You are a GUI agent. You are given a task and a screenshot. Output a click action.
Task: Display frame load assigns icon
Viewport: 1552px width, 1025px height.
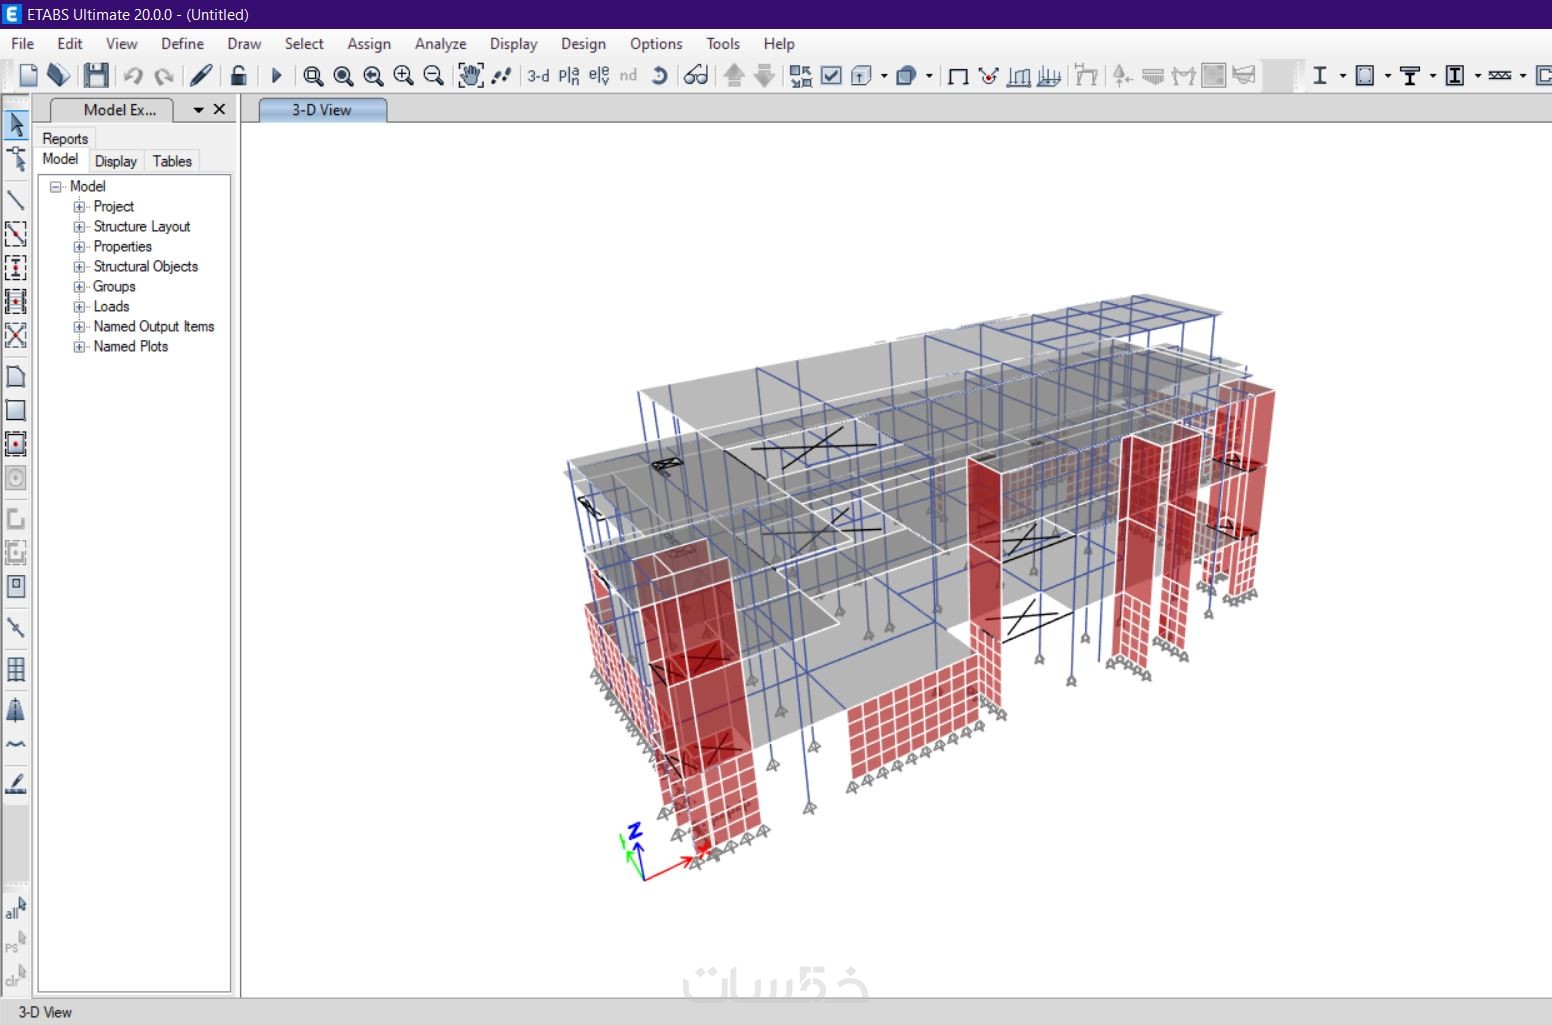point(1019,76)
